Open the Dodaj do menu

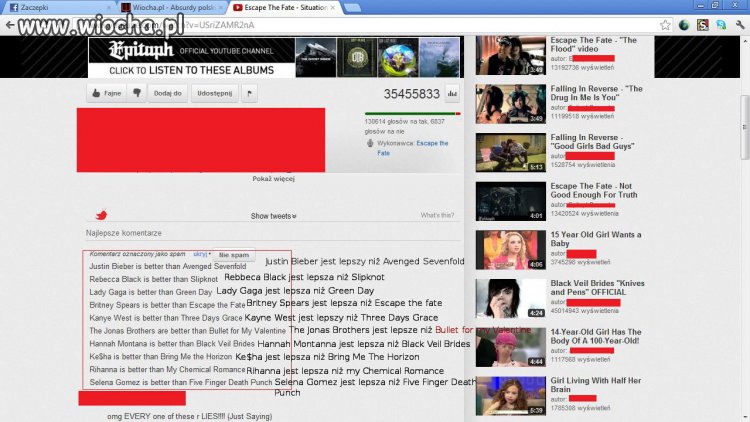[x=167, y=93]
